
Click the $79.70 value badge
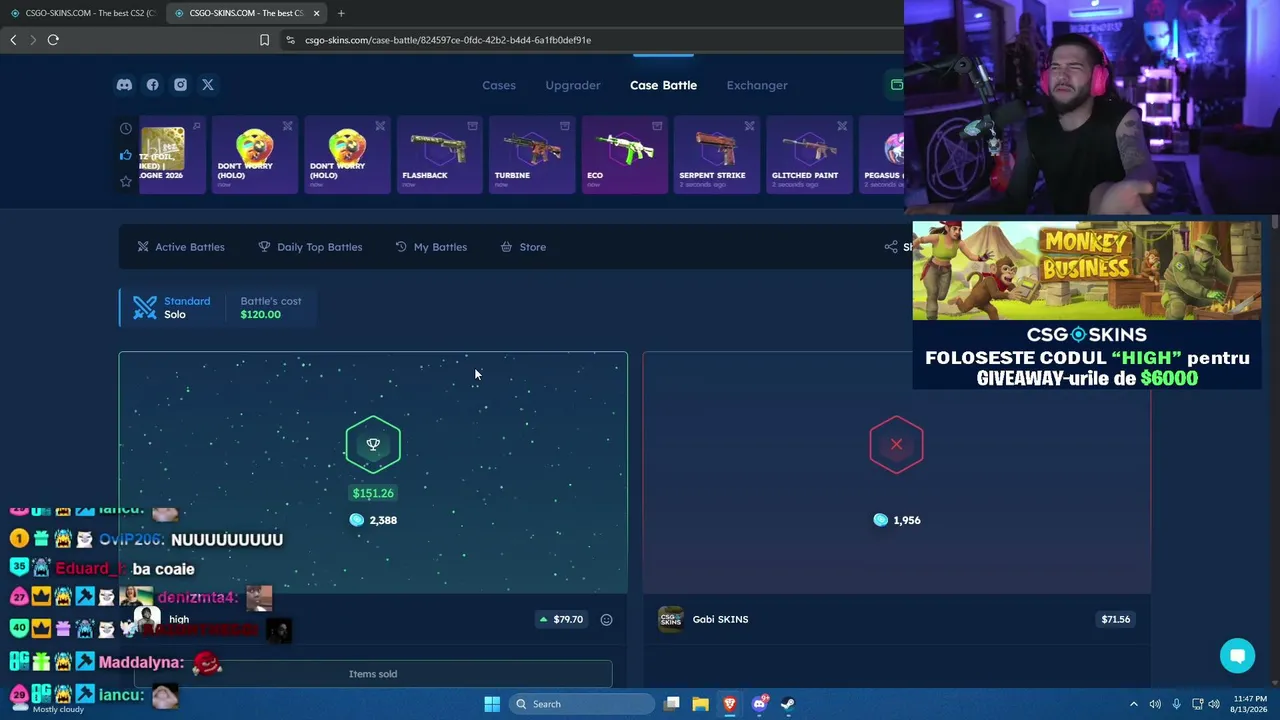pos(561,620)
